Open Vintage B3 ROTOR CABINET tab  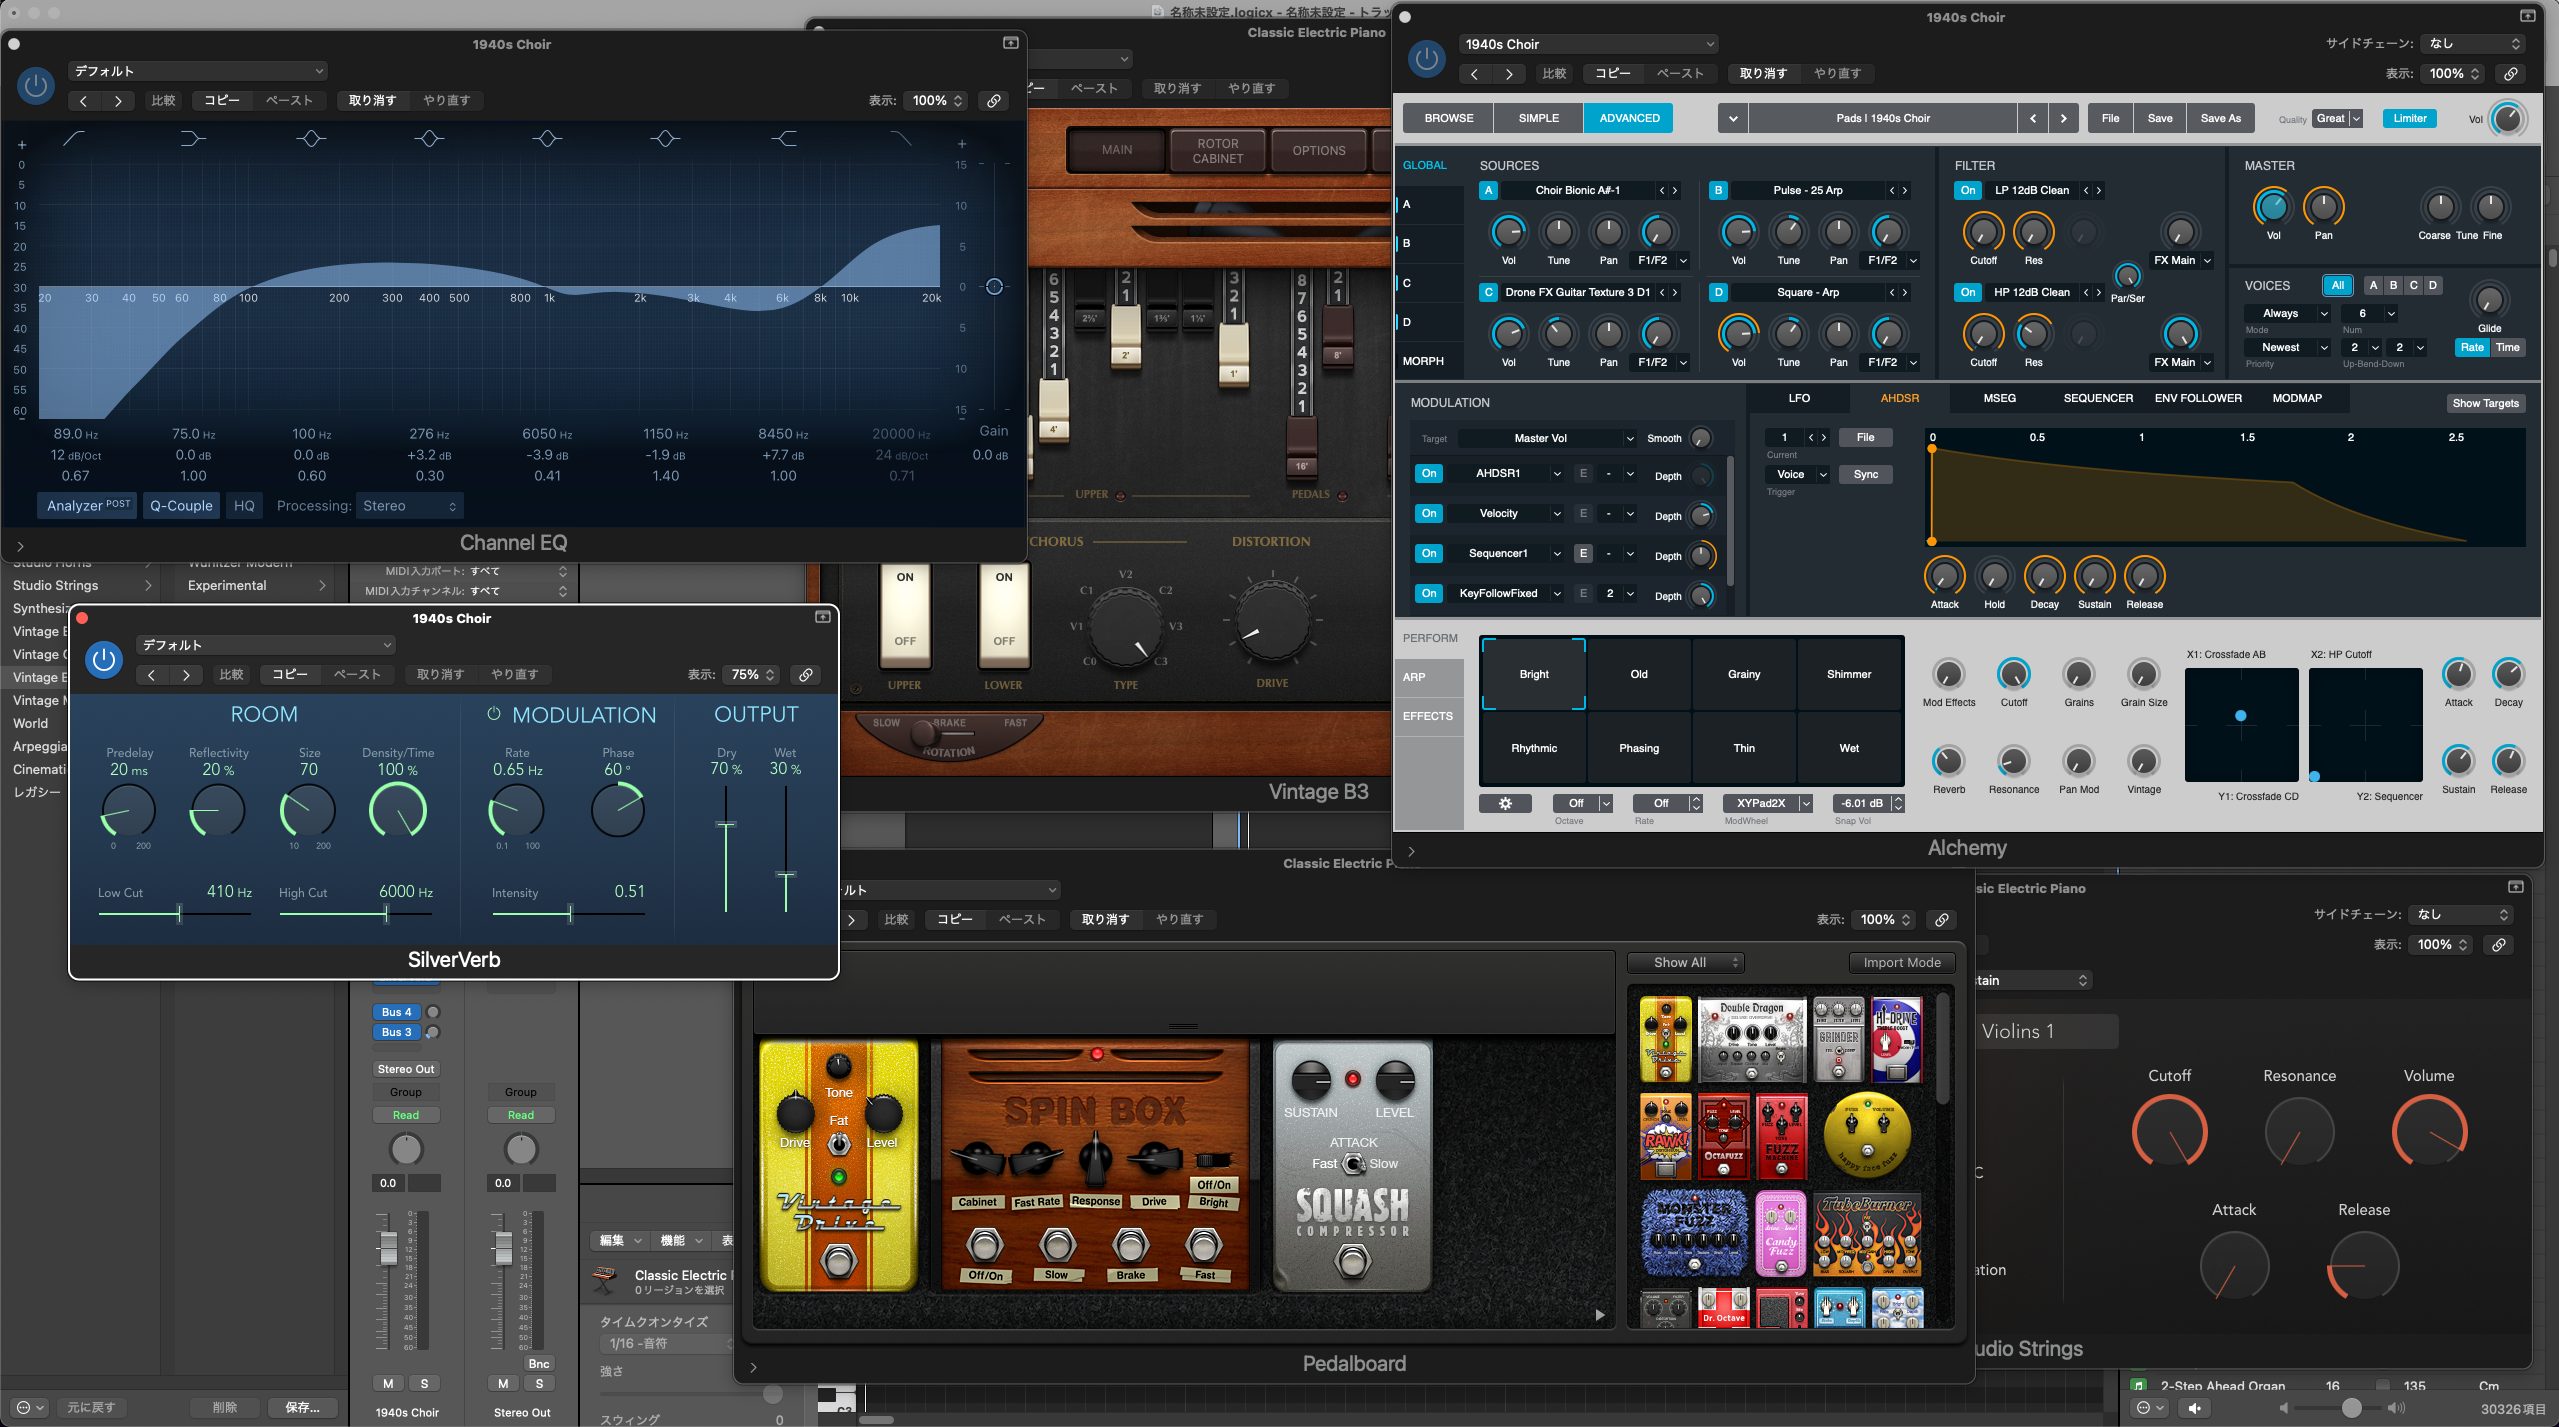pyautogui.click(x=1217, y=151)
